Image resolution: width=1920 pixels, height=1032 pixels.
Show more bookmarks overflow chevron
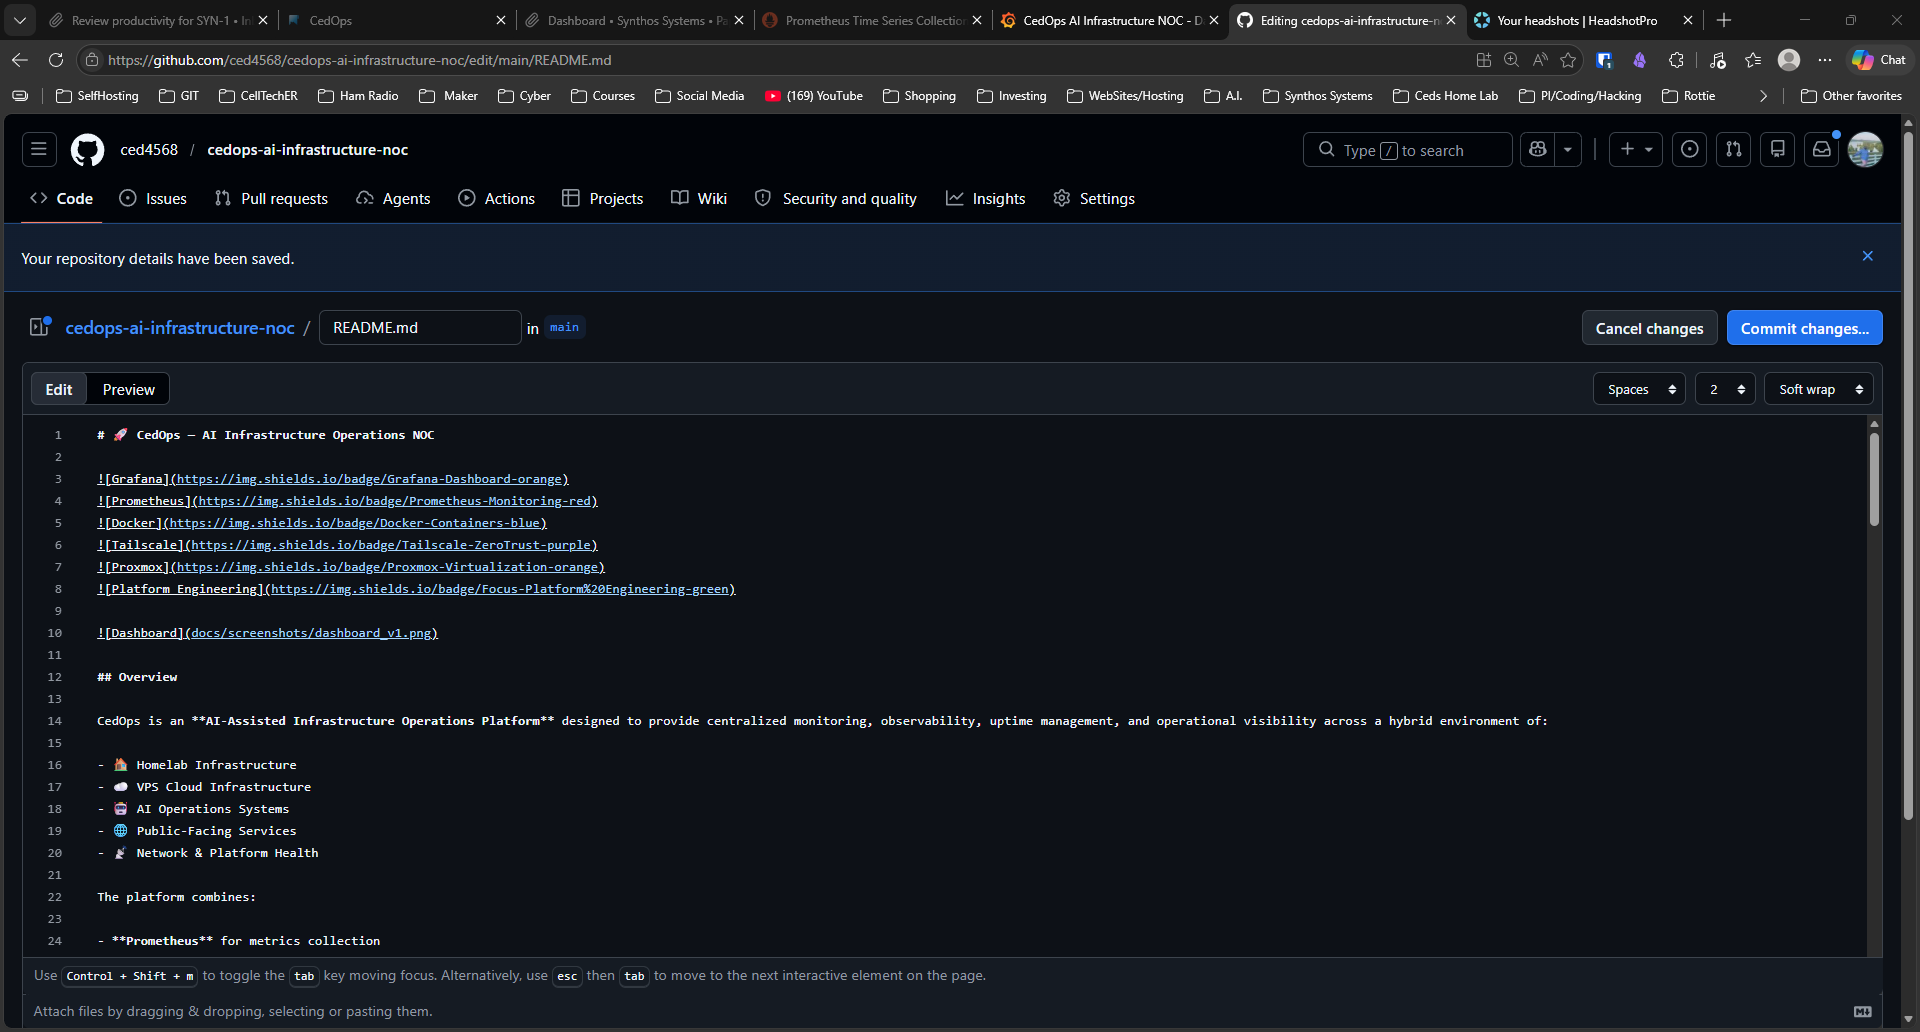click(x=1763, y=96)
